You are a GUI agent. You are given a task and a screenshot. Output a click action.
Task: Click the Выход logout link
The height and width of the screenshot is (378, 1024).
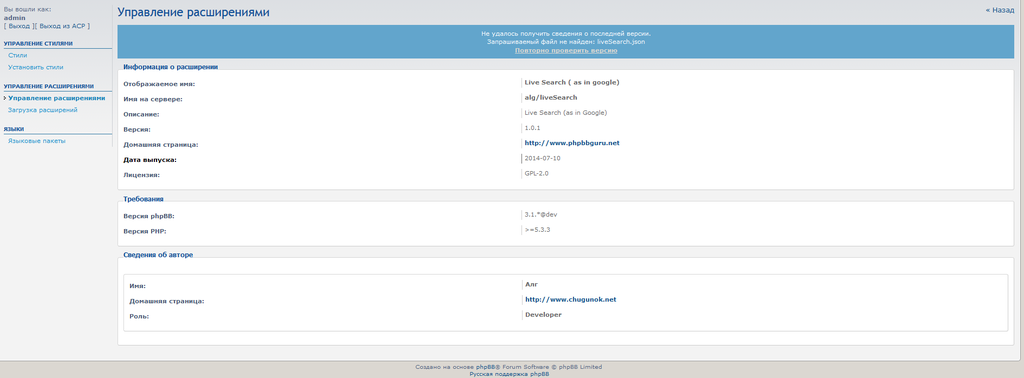tap(20, 26)
